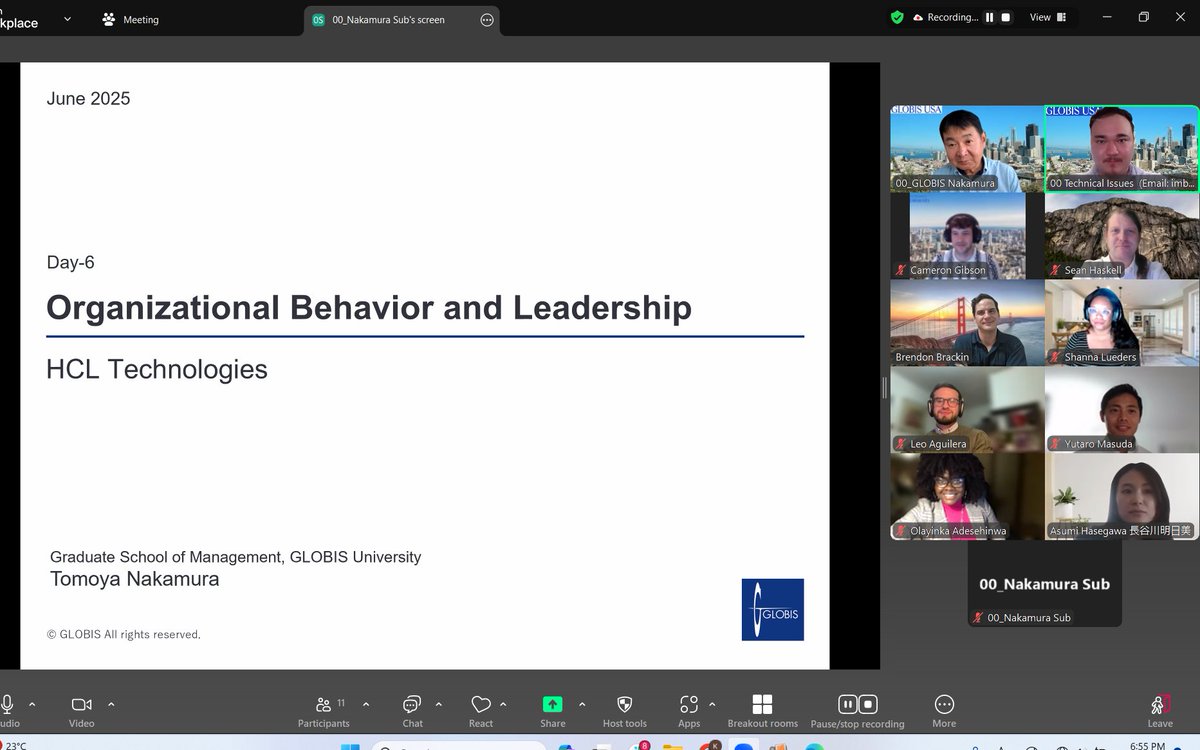
Task: Select Asumi Hasegawa video tile
Action: [x=1121, y=496]
